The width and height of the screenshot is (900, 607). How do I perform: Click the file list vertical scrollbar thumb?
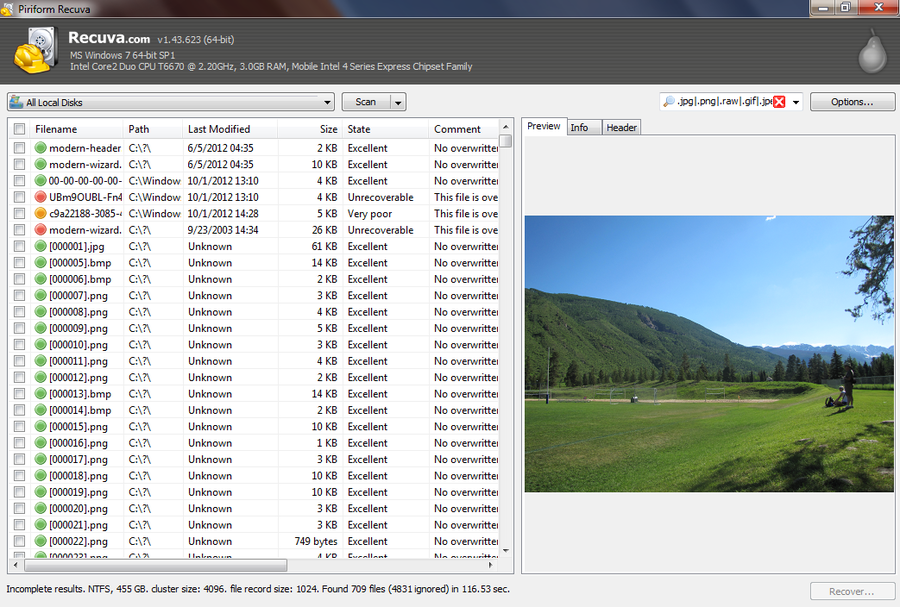point(506,141)
